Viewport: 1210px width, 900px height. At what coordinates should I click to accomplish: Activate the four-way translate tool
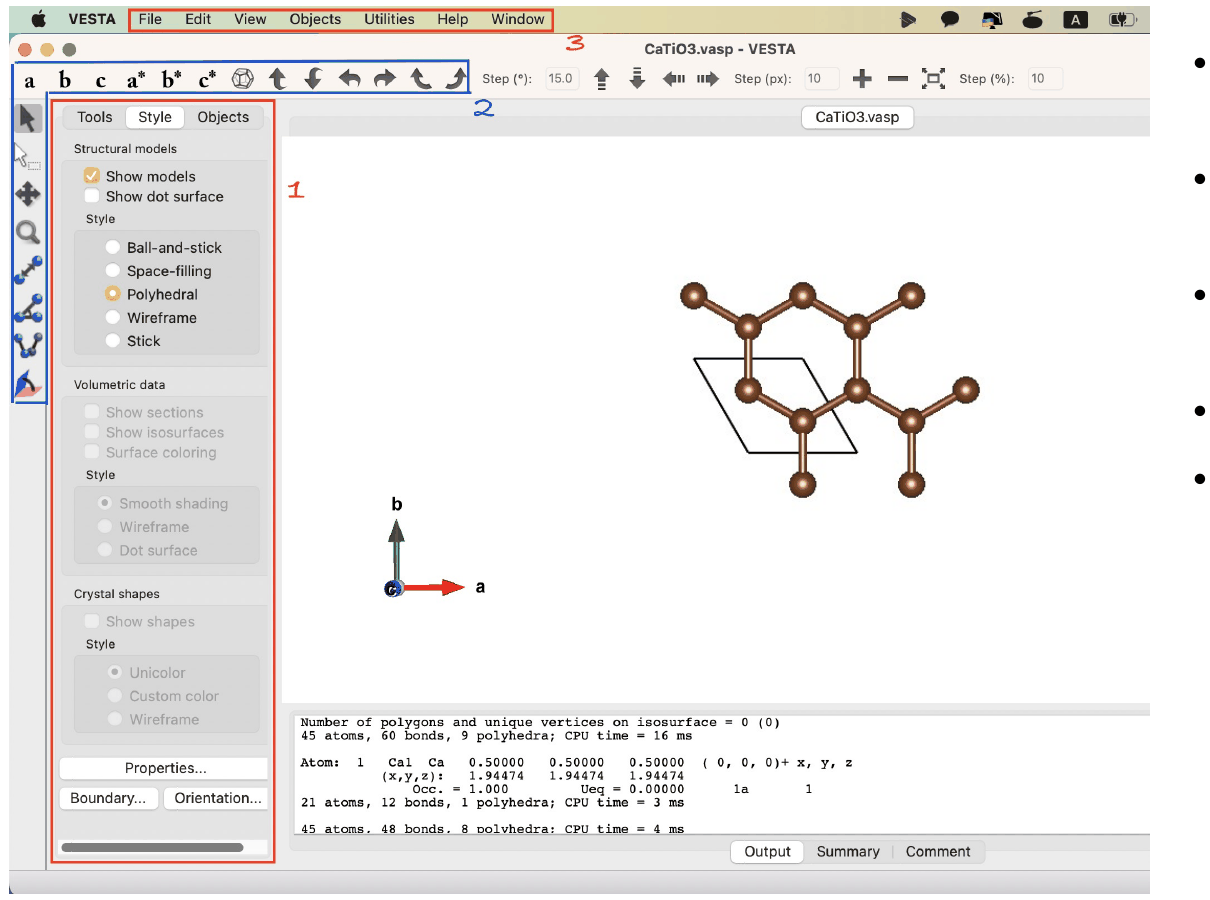tap(28, 194)
